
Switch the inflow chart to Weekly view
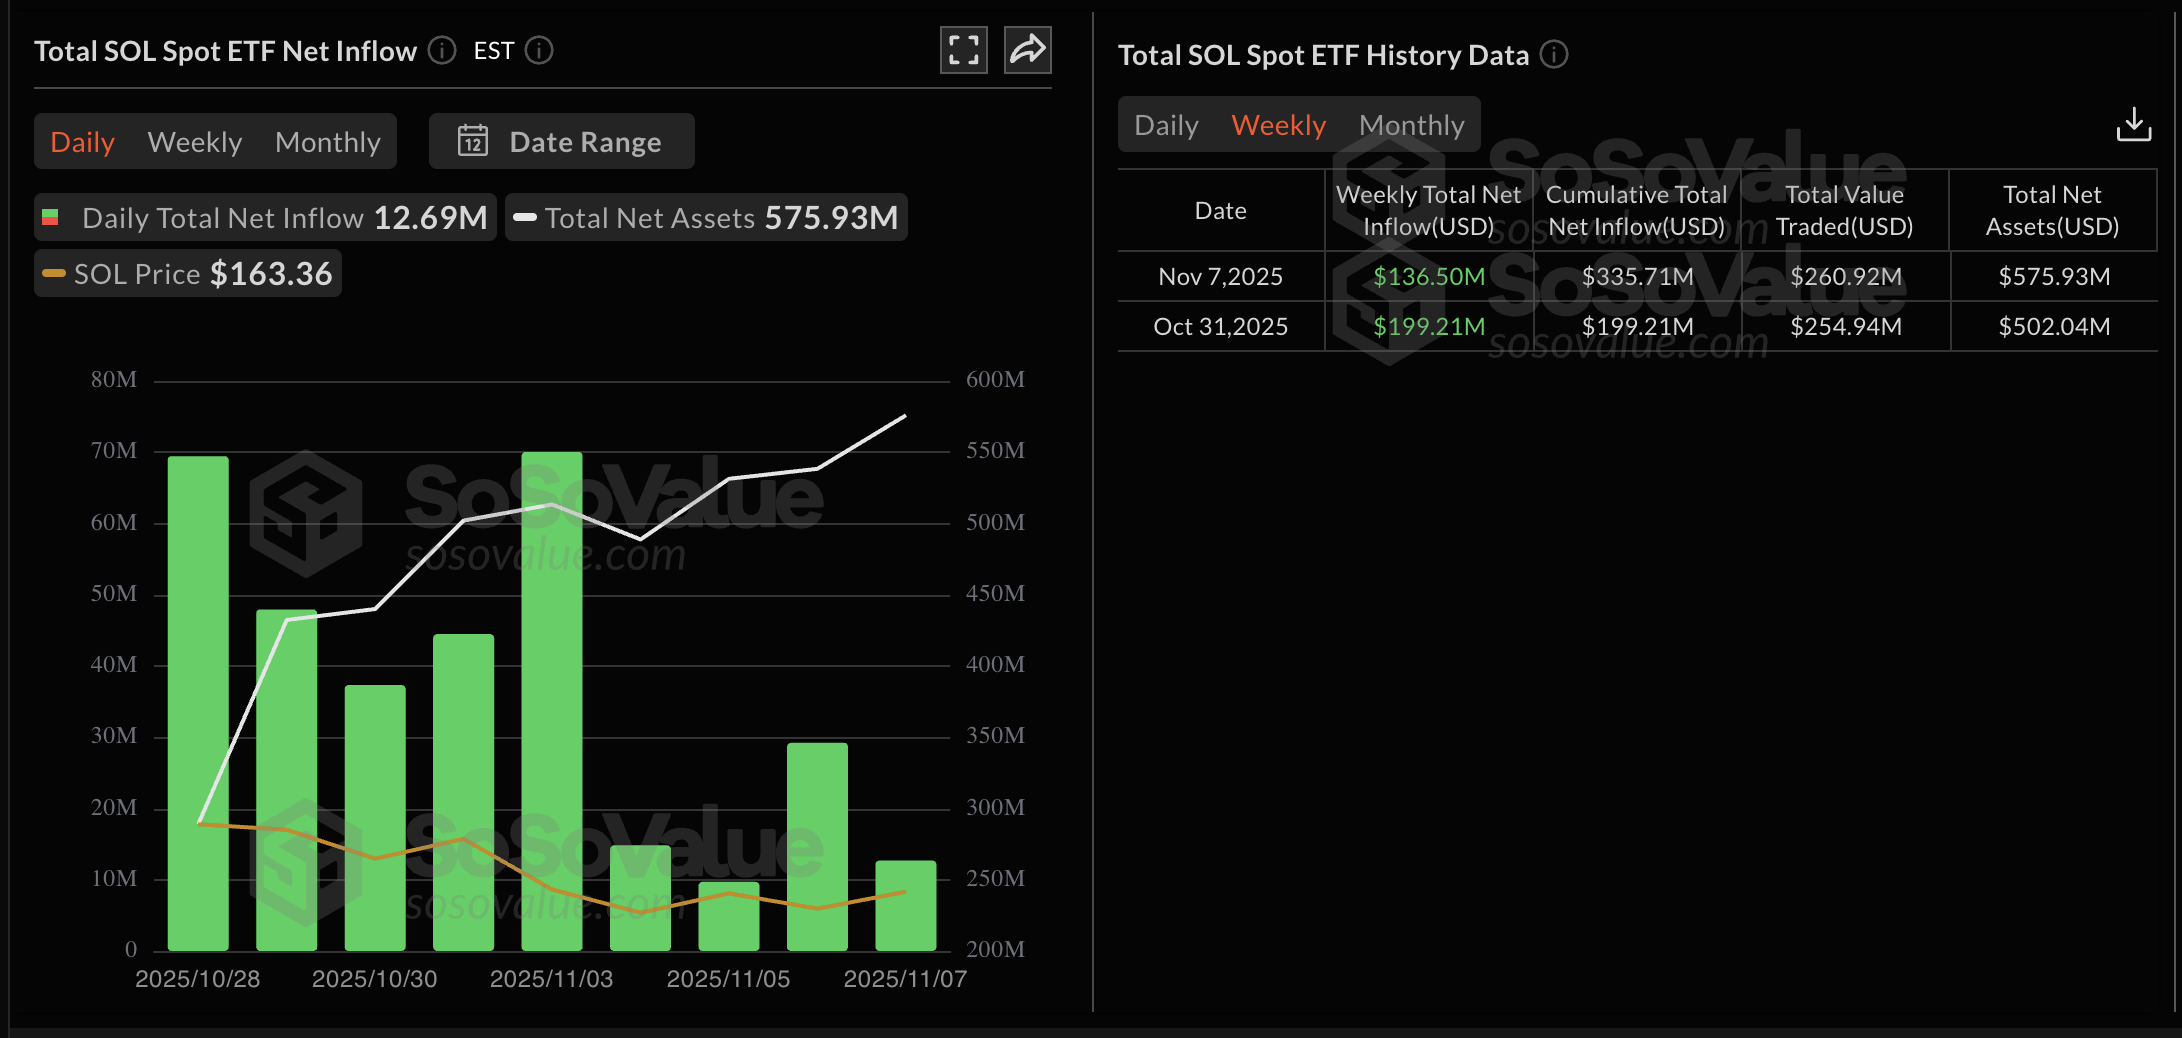point(194,141)
